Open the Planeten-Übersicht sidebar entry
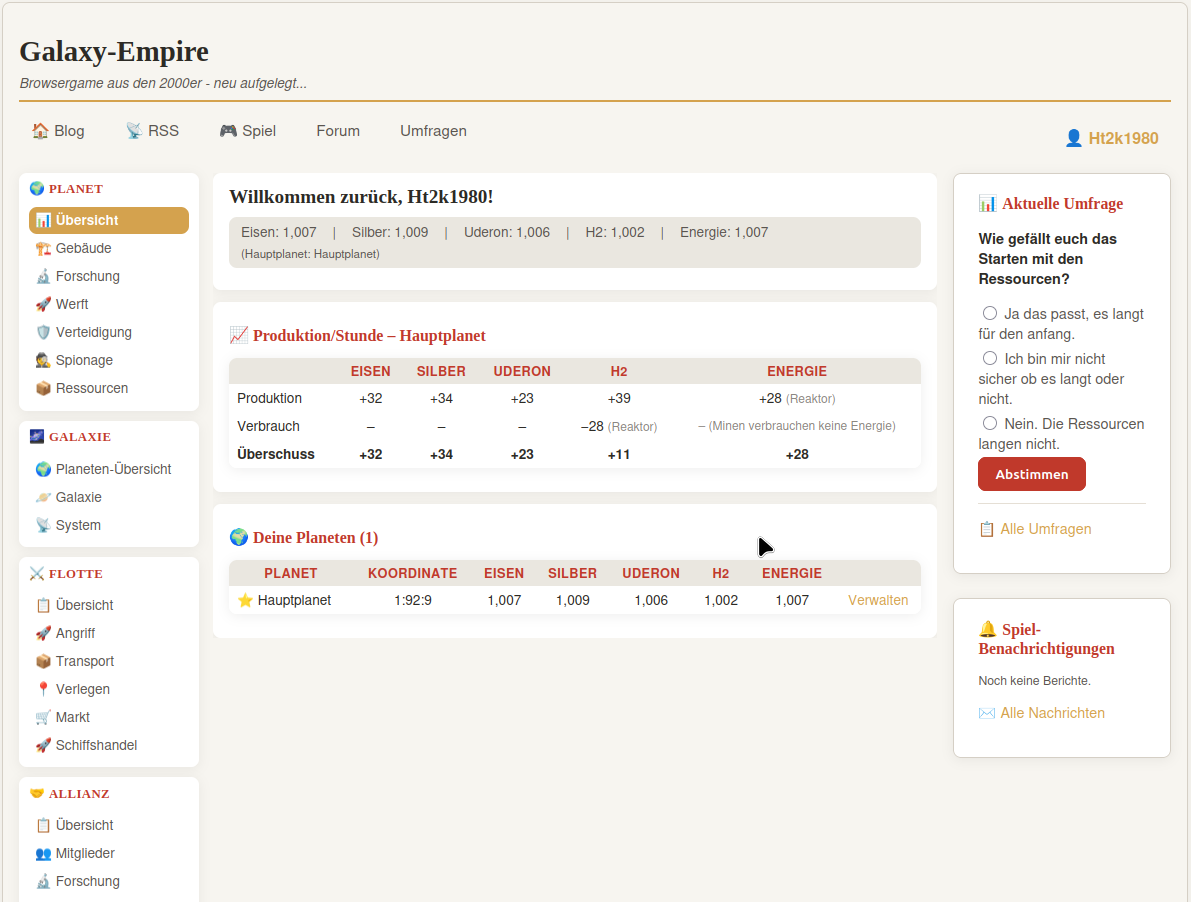The image size is (1191, 902). (x=109, y=469)
